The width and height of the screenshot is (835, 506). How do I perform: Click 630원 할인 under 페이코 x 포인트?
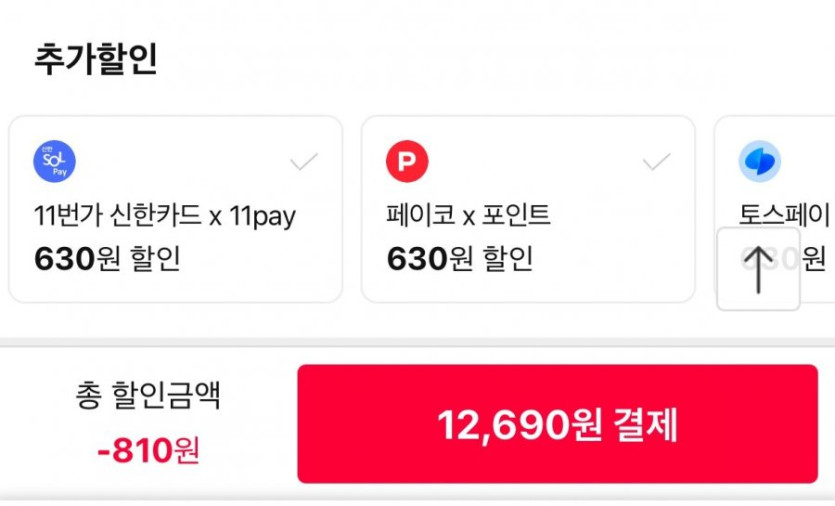(x=460, y=259)
